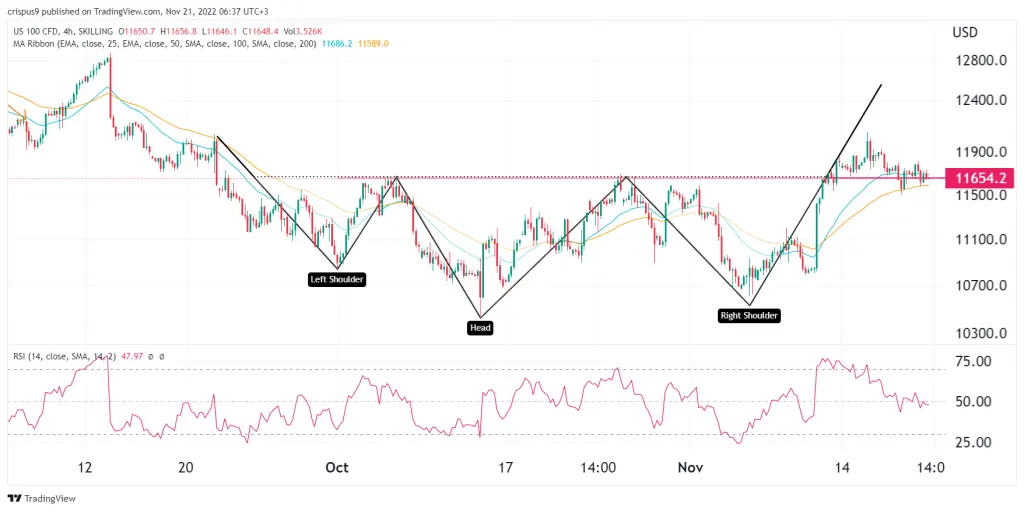The height and width of the screenshot is (511, 1024).
Task: Click the teal MA value 11686.2
Action: tap(335, 44)
